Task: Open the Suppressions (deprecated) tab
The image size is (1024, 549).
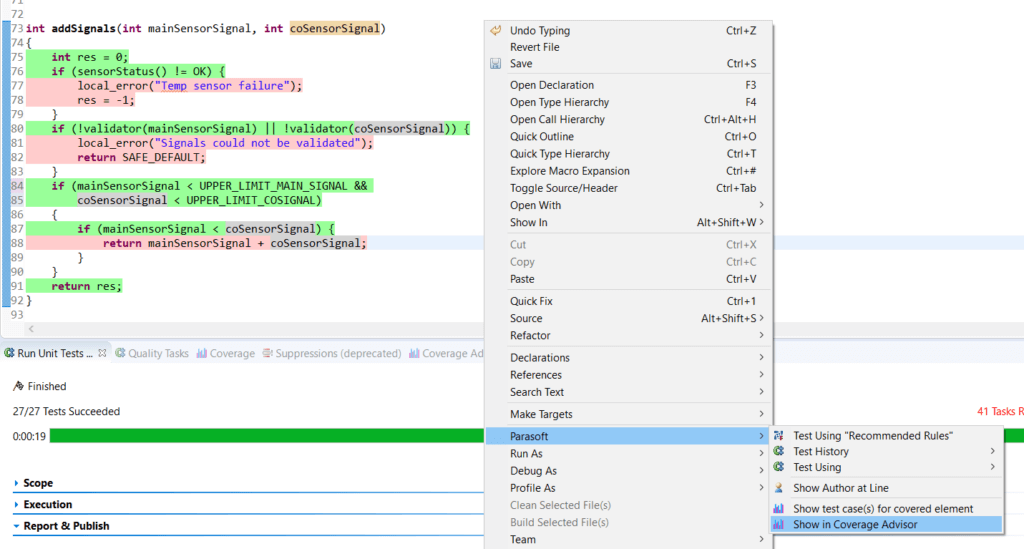Action: [x=337, y=354]
